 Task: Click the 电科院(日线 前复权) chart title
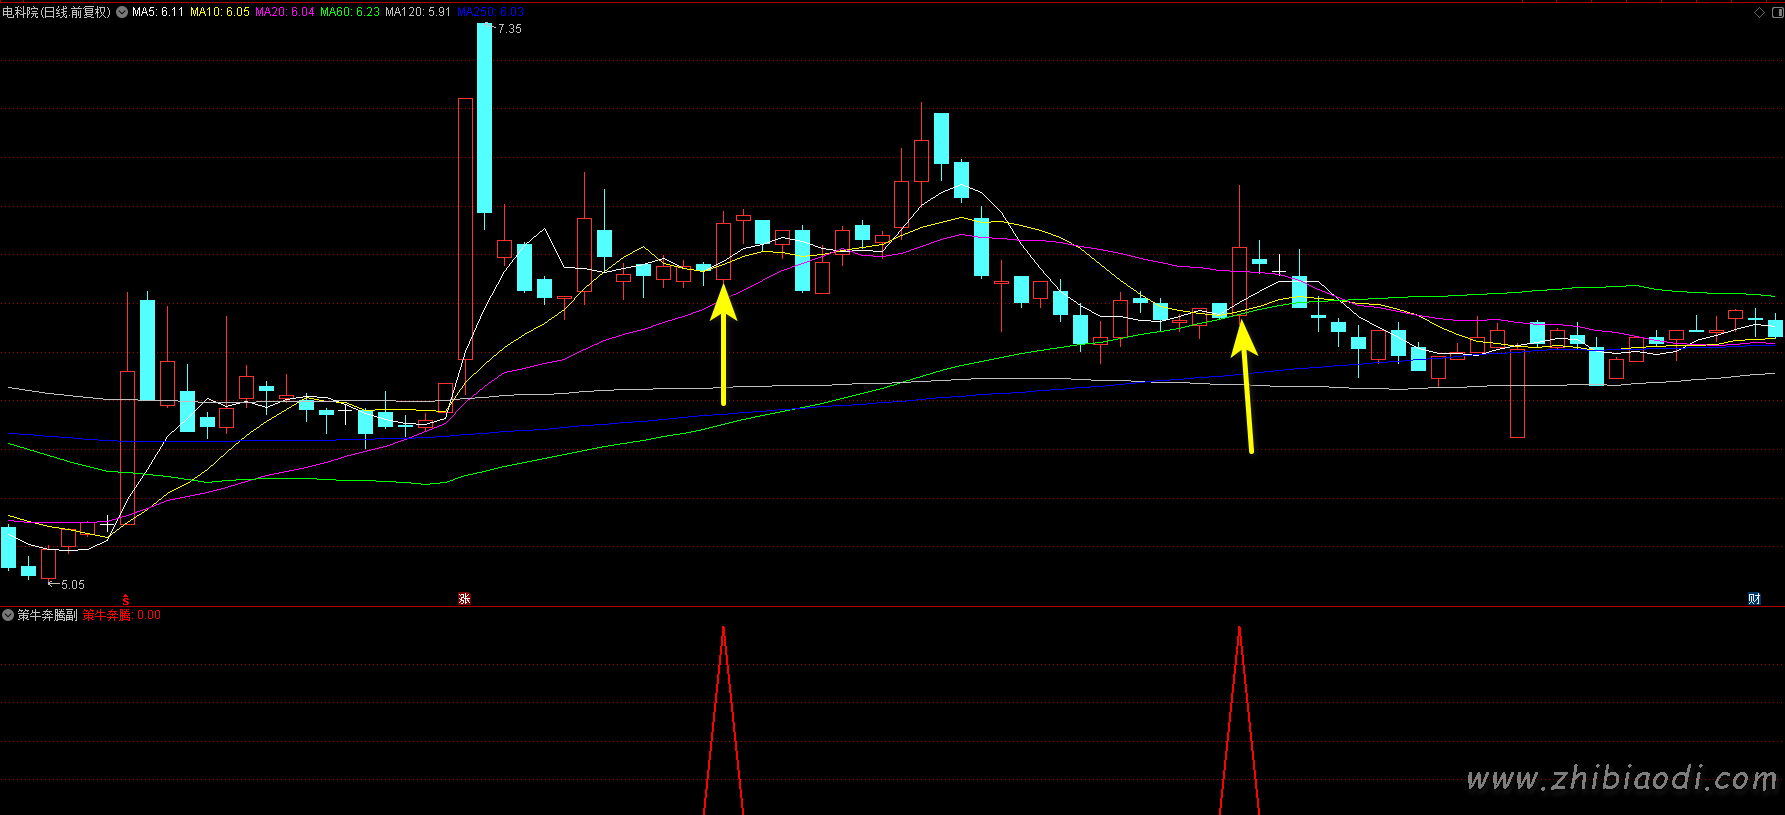(x=56, y=12)
